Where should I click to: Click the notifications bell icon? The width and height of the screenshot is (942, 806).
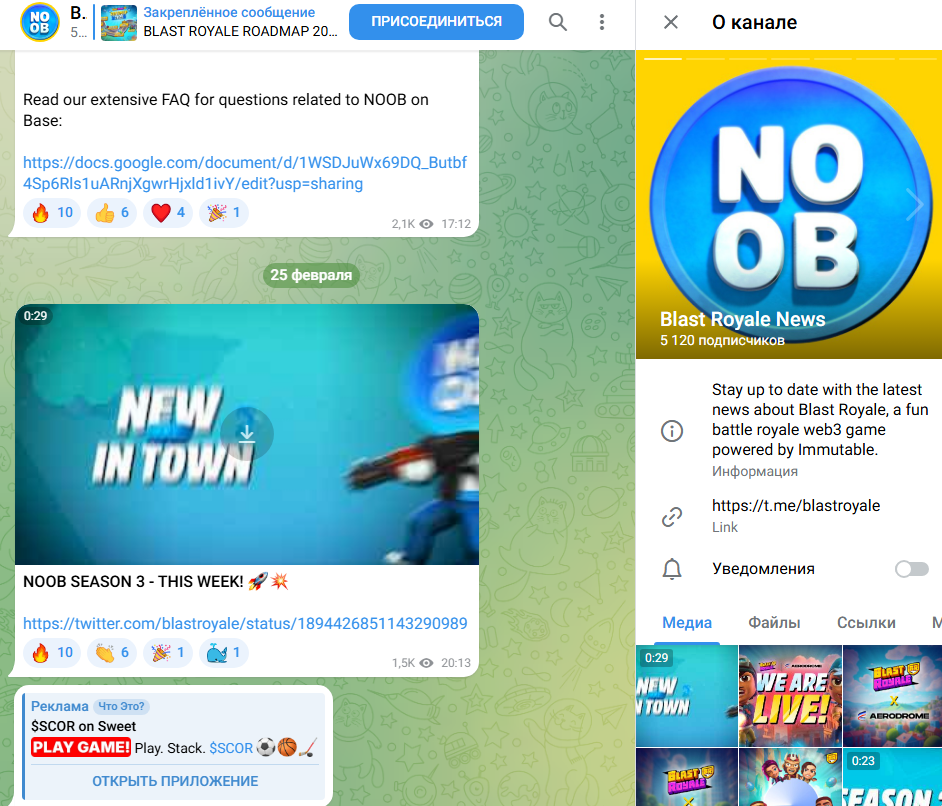672,569
